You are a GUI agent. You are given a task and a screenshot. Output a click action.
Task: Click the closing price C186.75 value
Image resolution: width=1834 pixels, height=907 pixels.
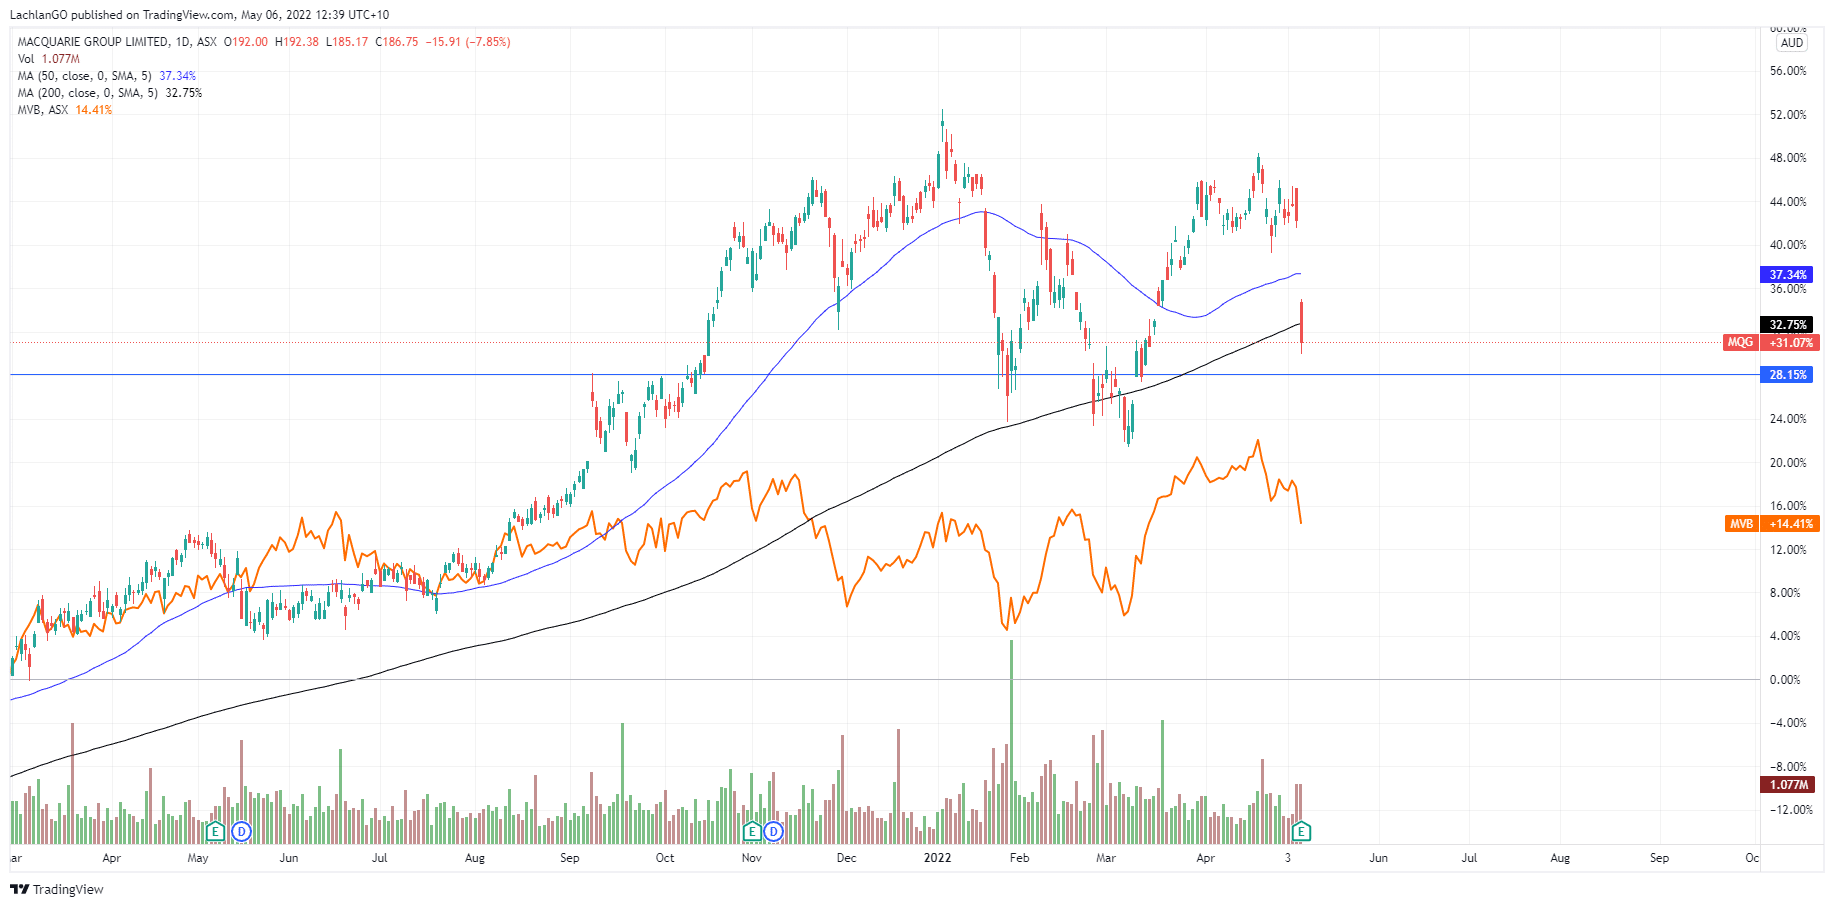tap(397, 42)
